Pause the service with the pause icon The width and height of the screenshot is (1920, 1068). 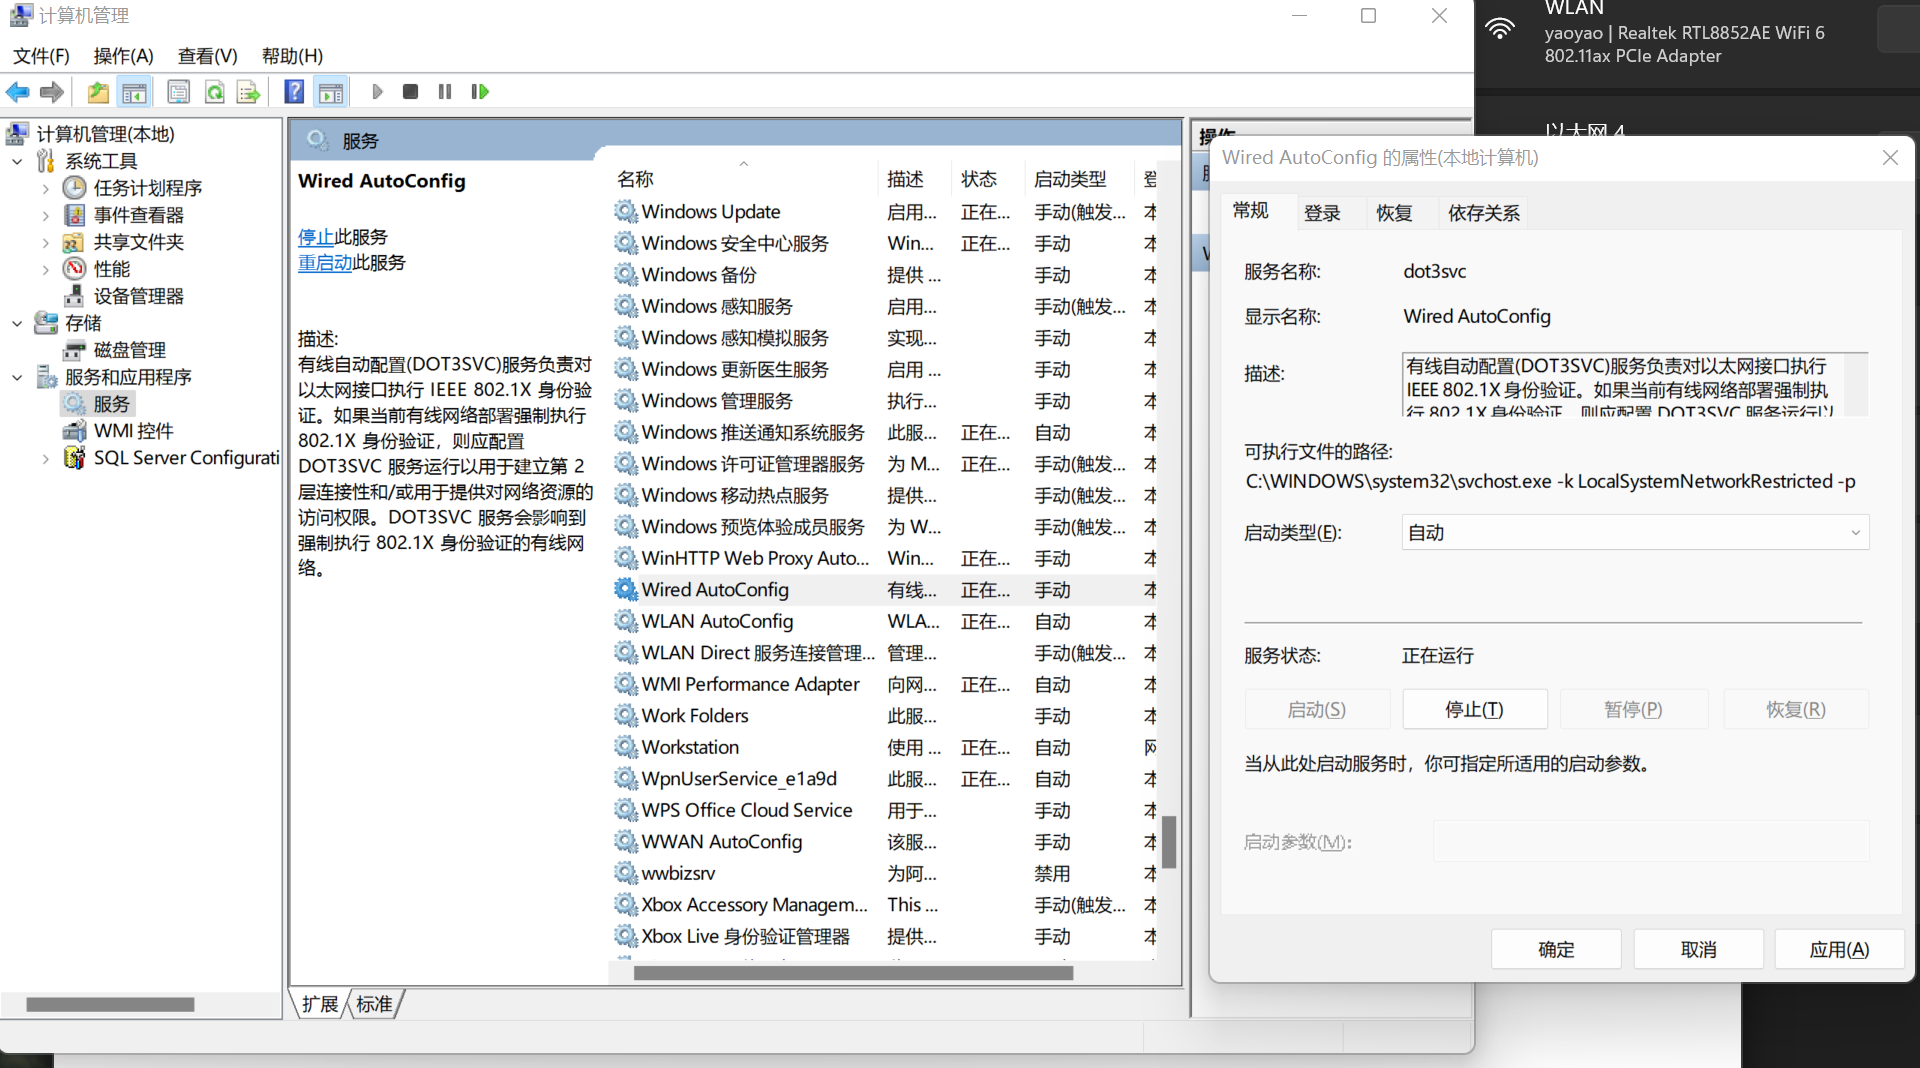[444, 91]
